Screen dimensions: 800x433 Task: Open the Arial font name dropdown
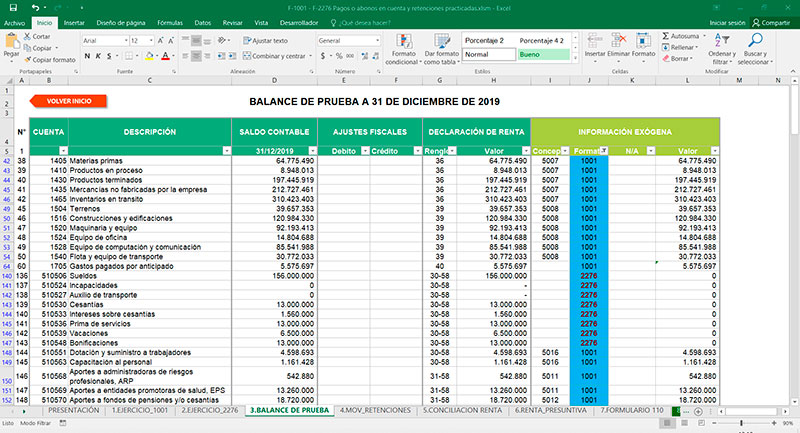(126, 40)
